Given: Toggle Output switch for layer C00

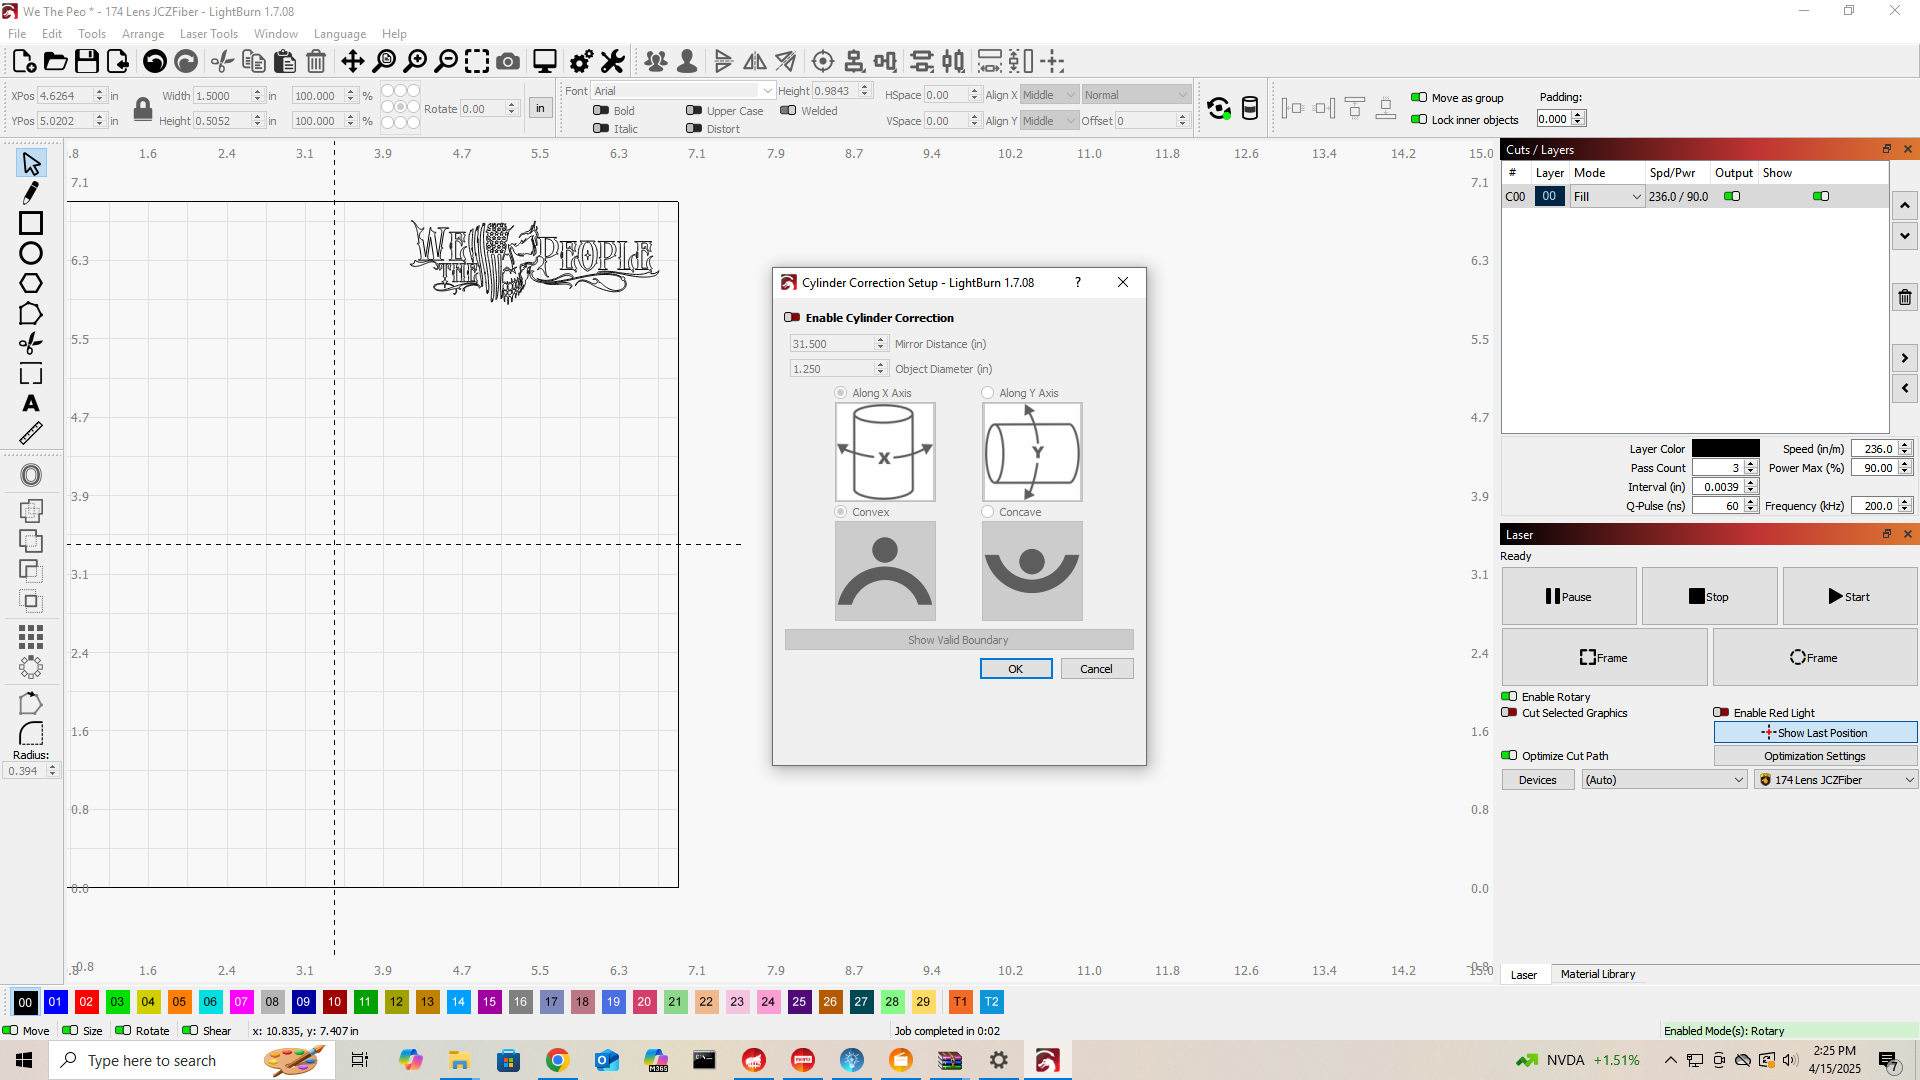Looking at the screenshot, I should coord(1732,197).
